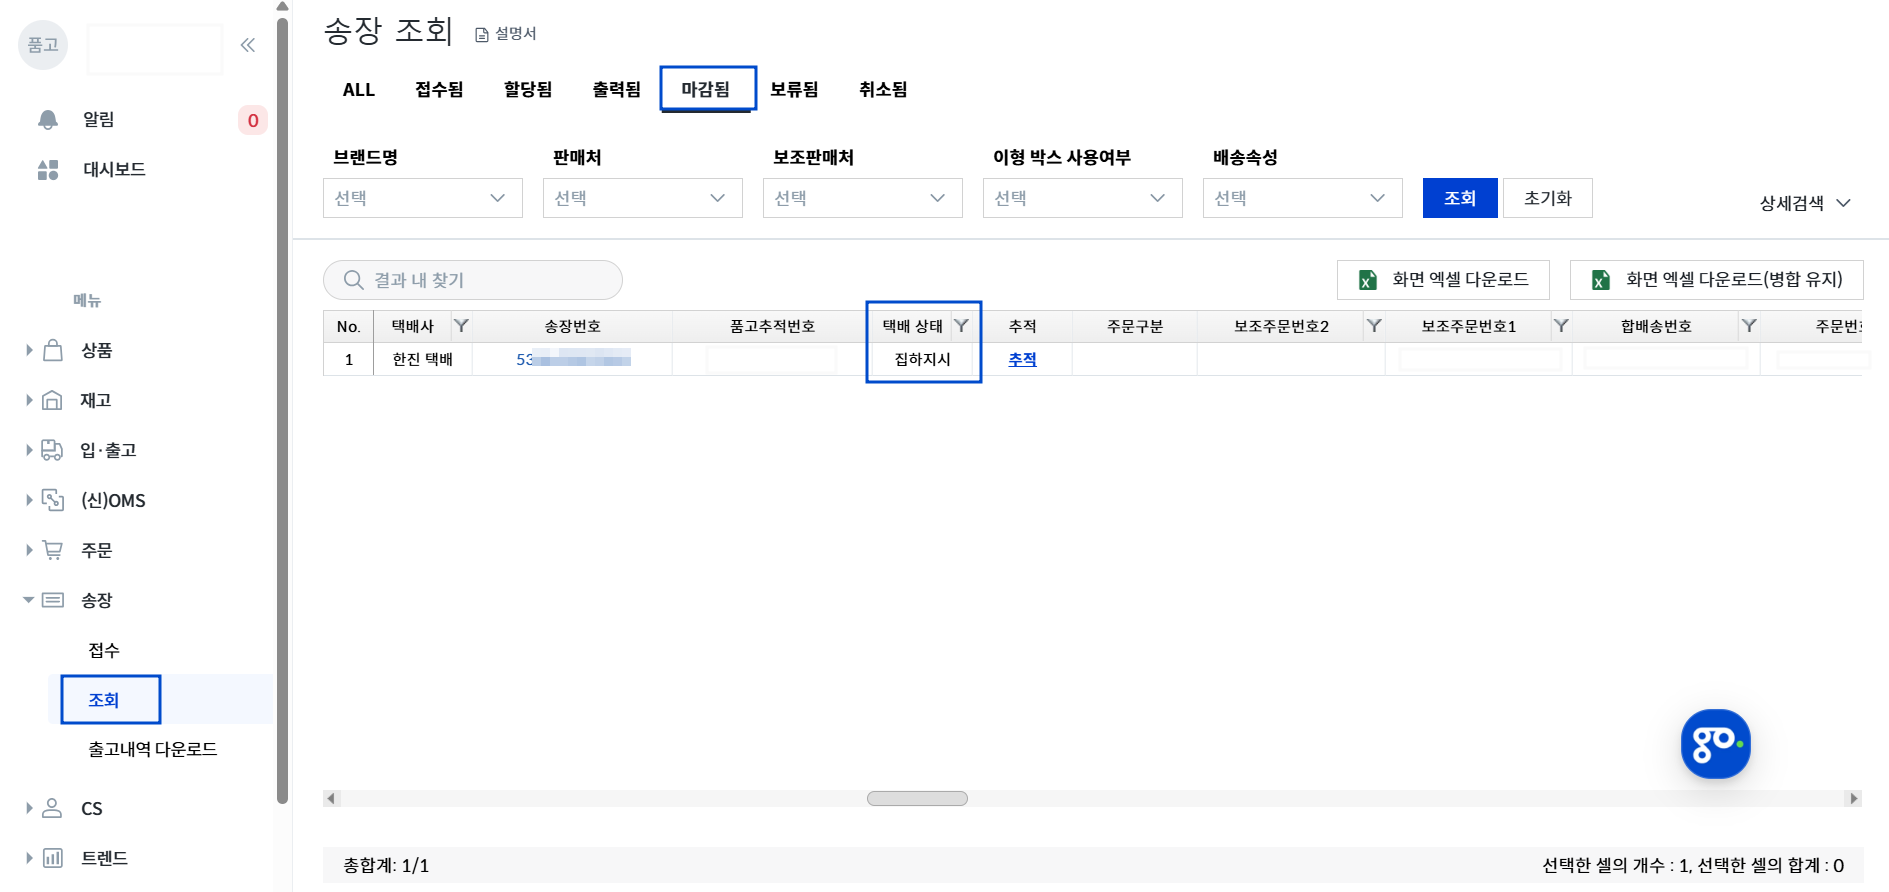Switch to the 취소됨 tab
Screen dimensions: 1889x892
pos(883,90)
